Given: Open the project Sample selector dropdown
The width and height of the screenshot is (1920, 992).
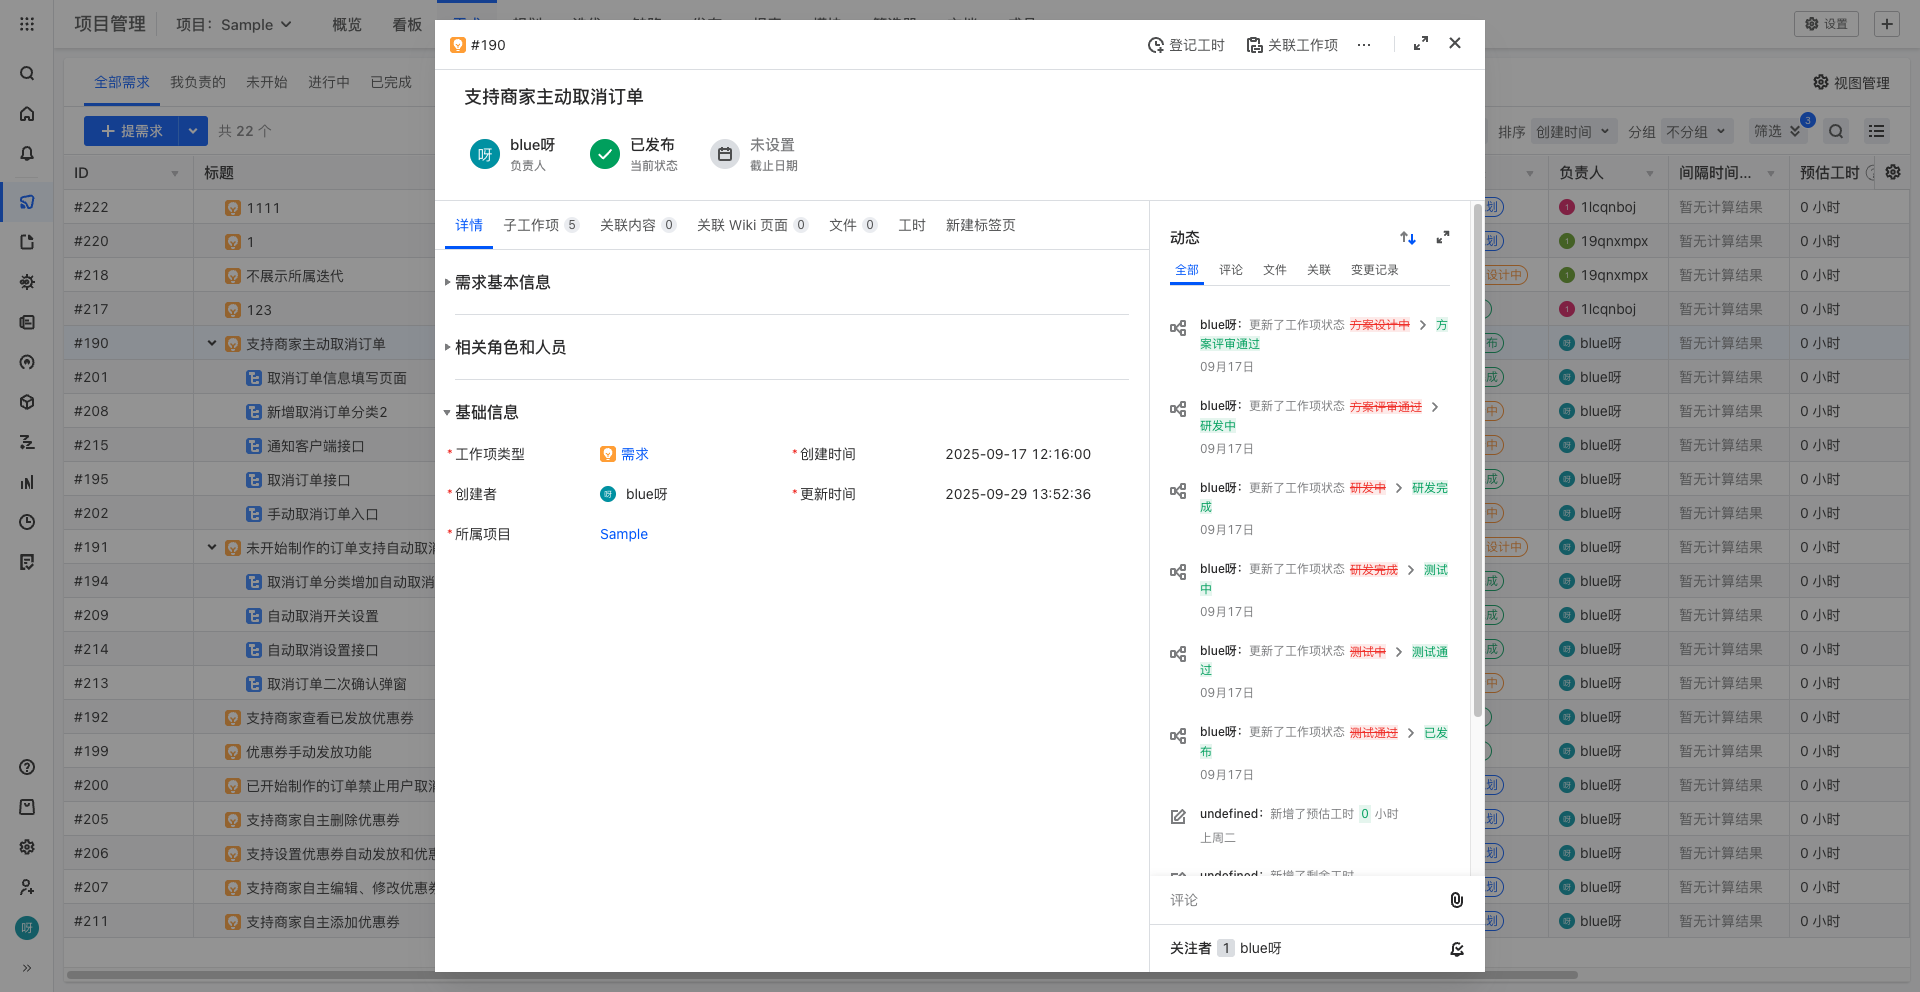Looking at the screenshot, I should (x=235, y=25).
